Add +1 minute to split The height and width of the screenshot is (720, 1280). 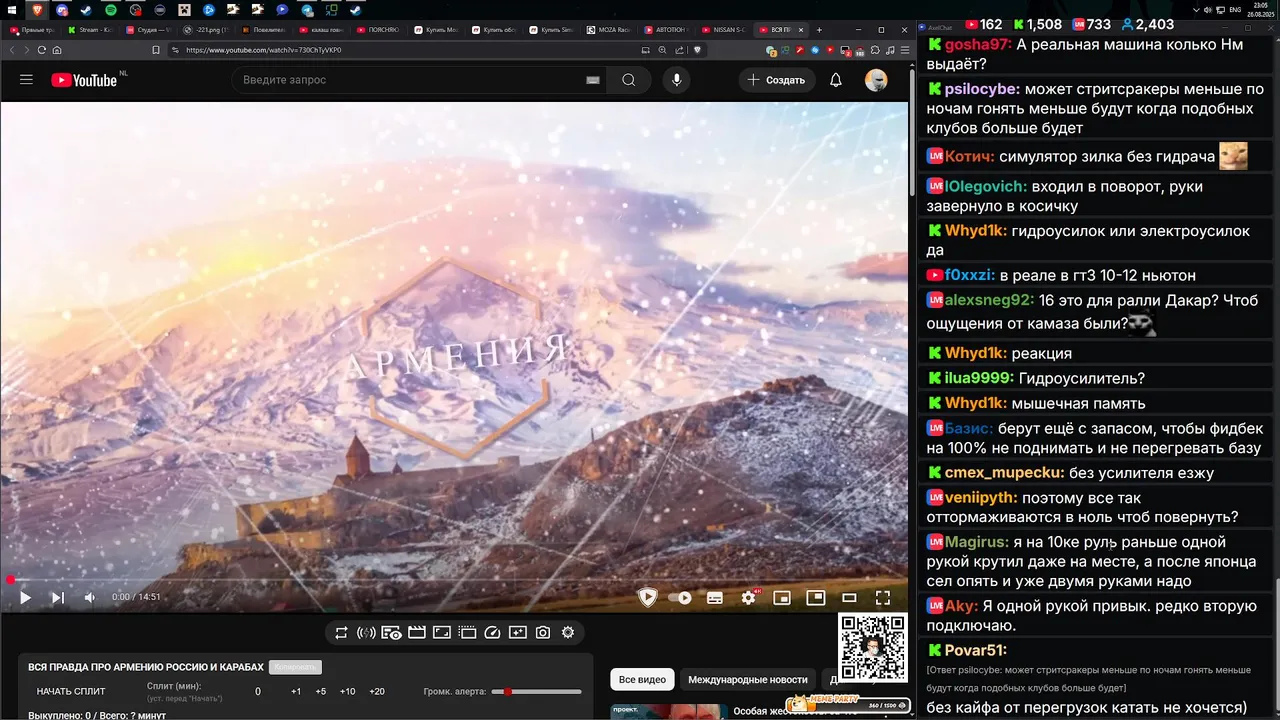point(296,692)
